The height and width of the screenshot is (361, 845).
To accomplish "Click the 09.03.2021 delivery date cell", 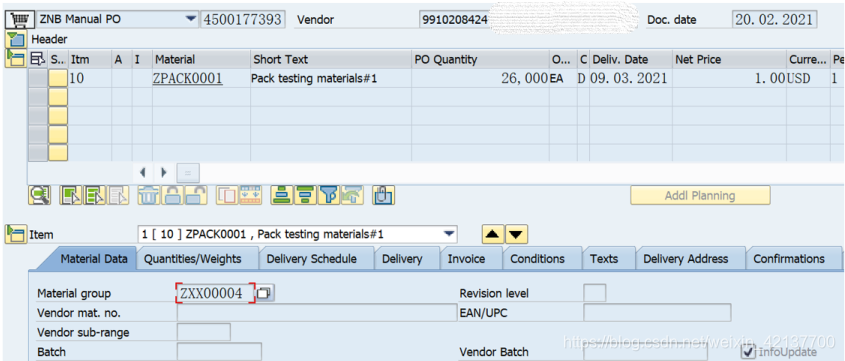I will 630,79.
